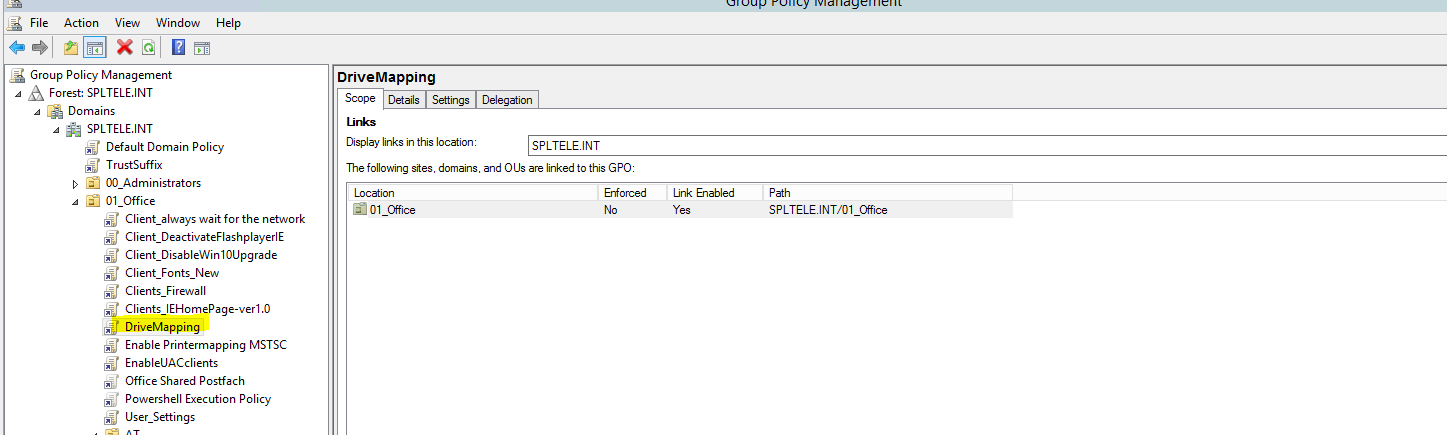1447x435 pixels.
Task: Click the SPLTELE.INT domain icon in tree
Action: [75, 129]
